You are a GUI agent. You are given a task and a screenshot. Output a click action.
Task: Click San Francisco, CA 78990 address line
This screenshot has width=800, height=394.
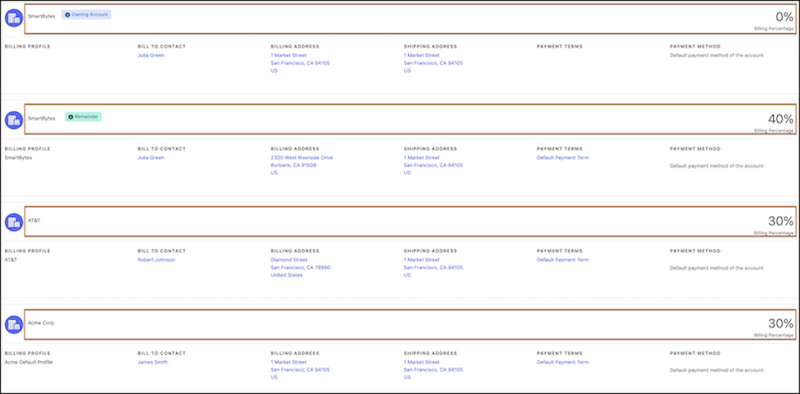(301, 267)
